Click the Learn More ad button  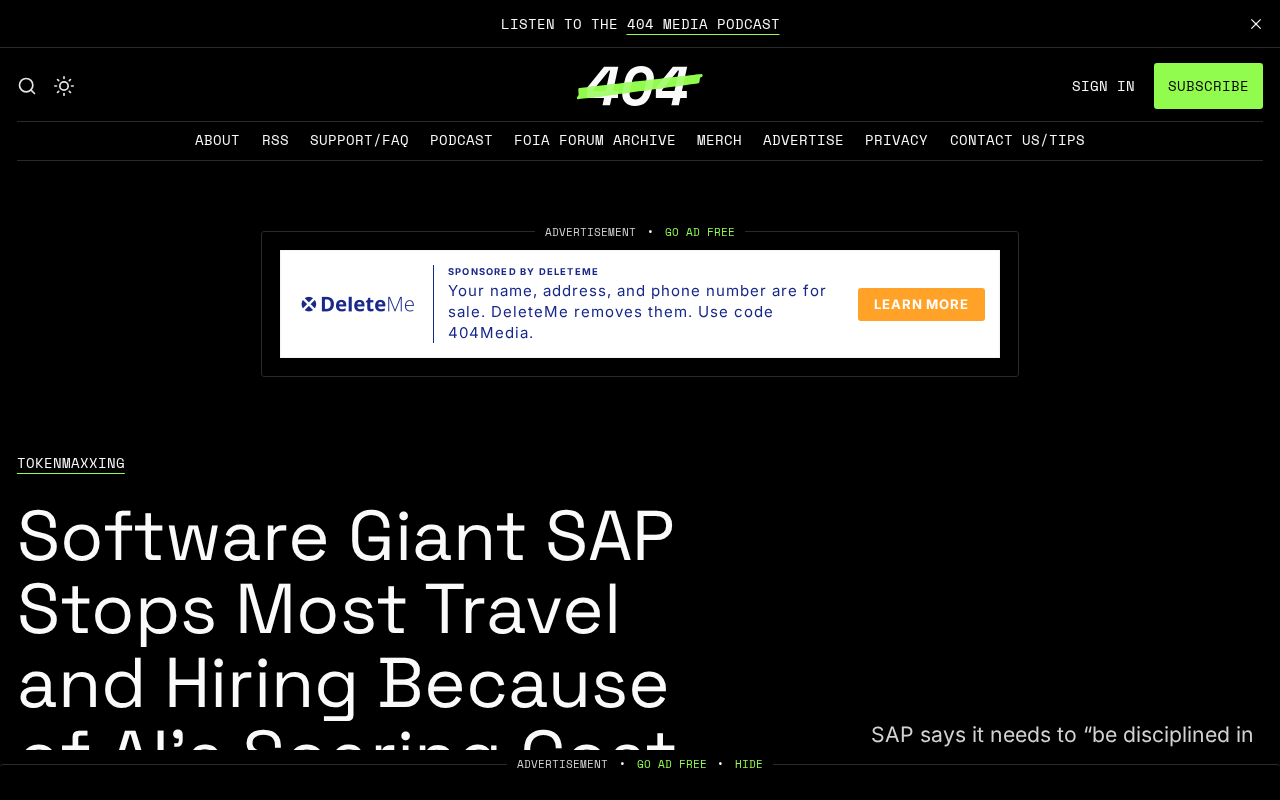point(921,304)
